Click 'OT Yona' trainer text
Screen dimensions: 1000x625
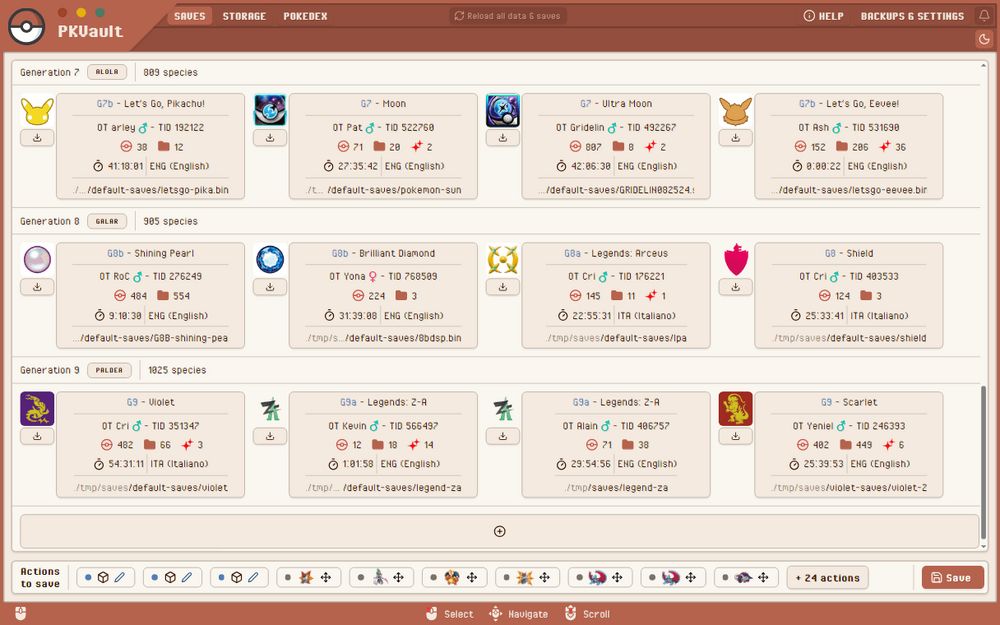coord(347,276)
